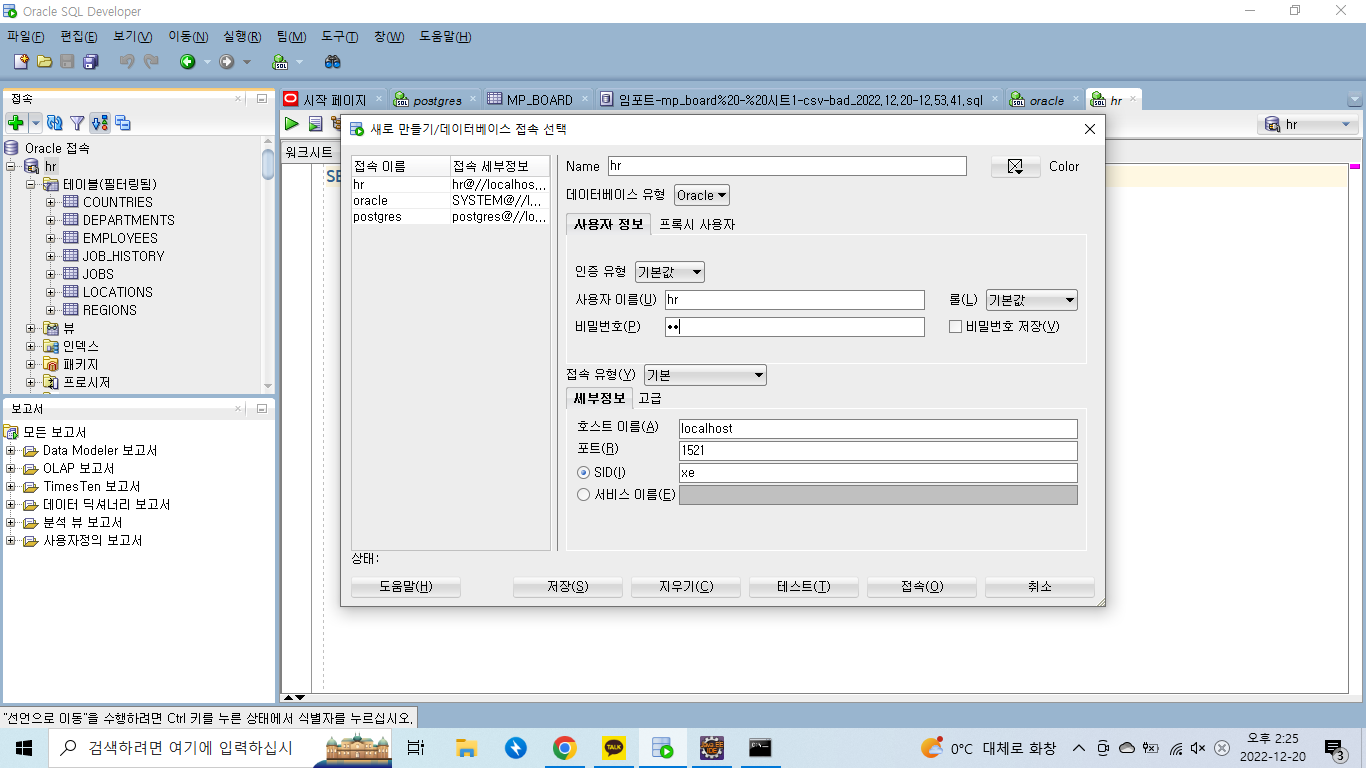Open the role dropdown
Image resolution: width=1366 pixels, height=768 pixels.
1032,300
